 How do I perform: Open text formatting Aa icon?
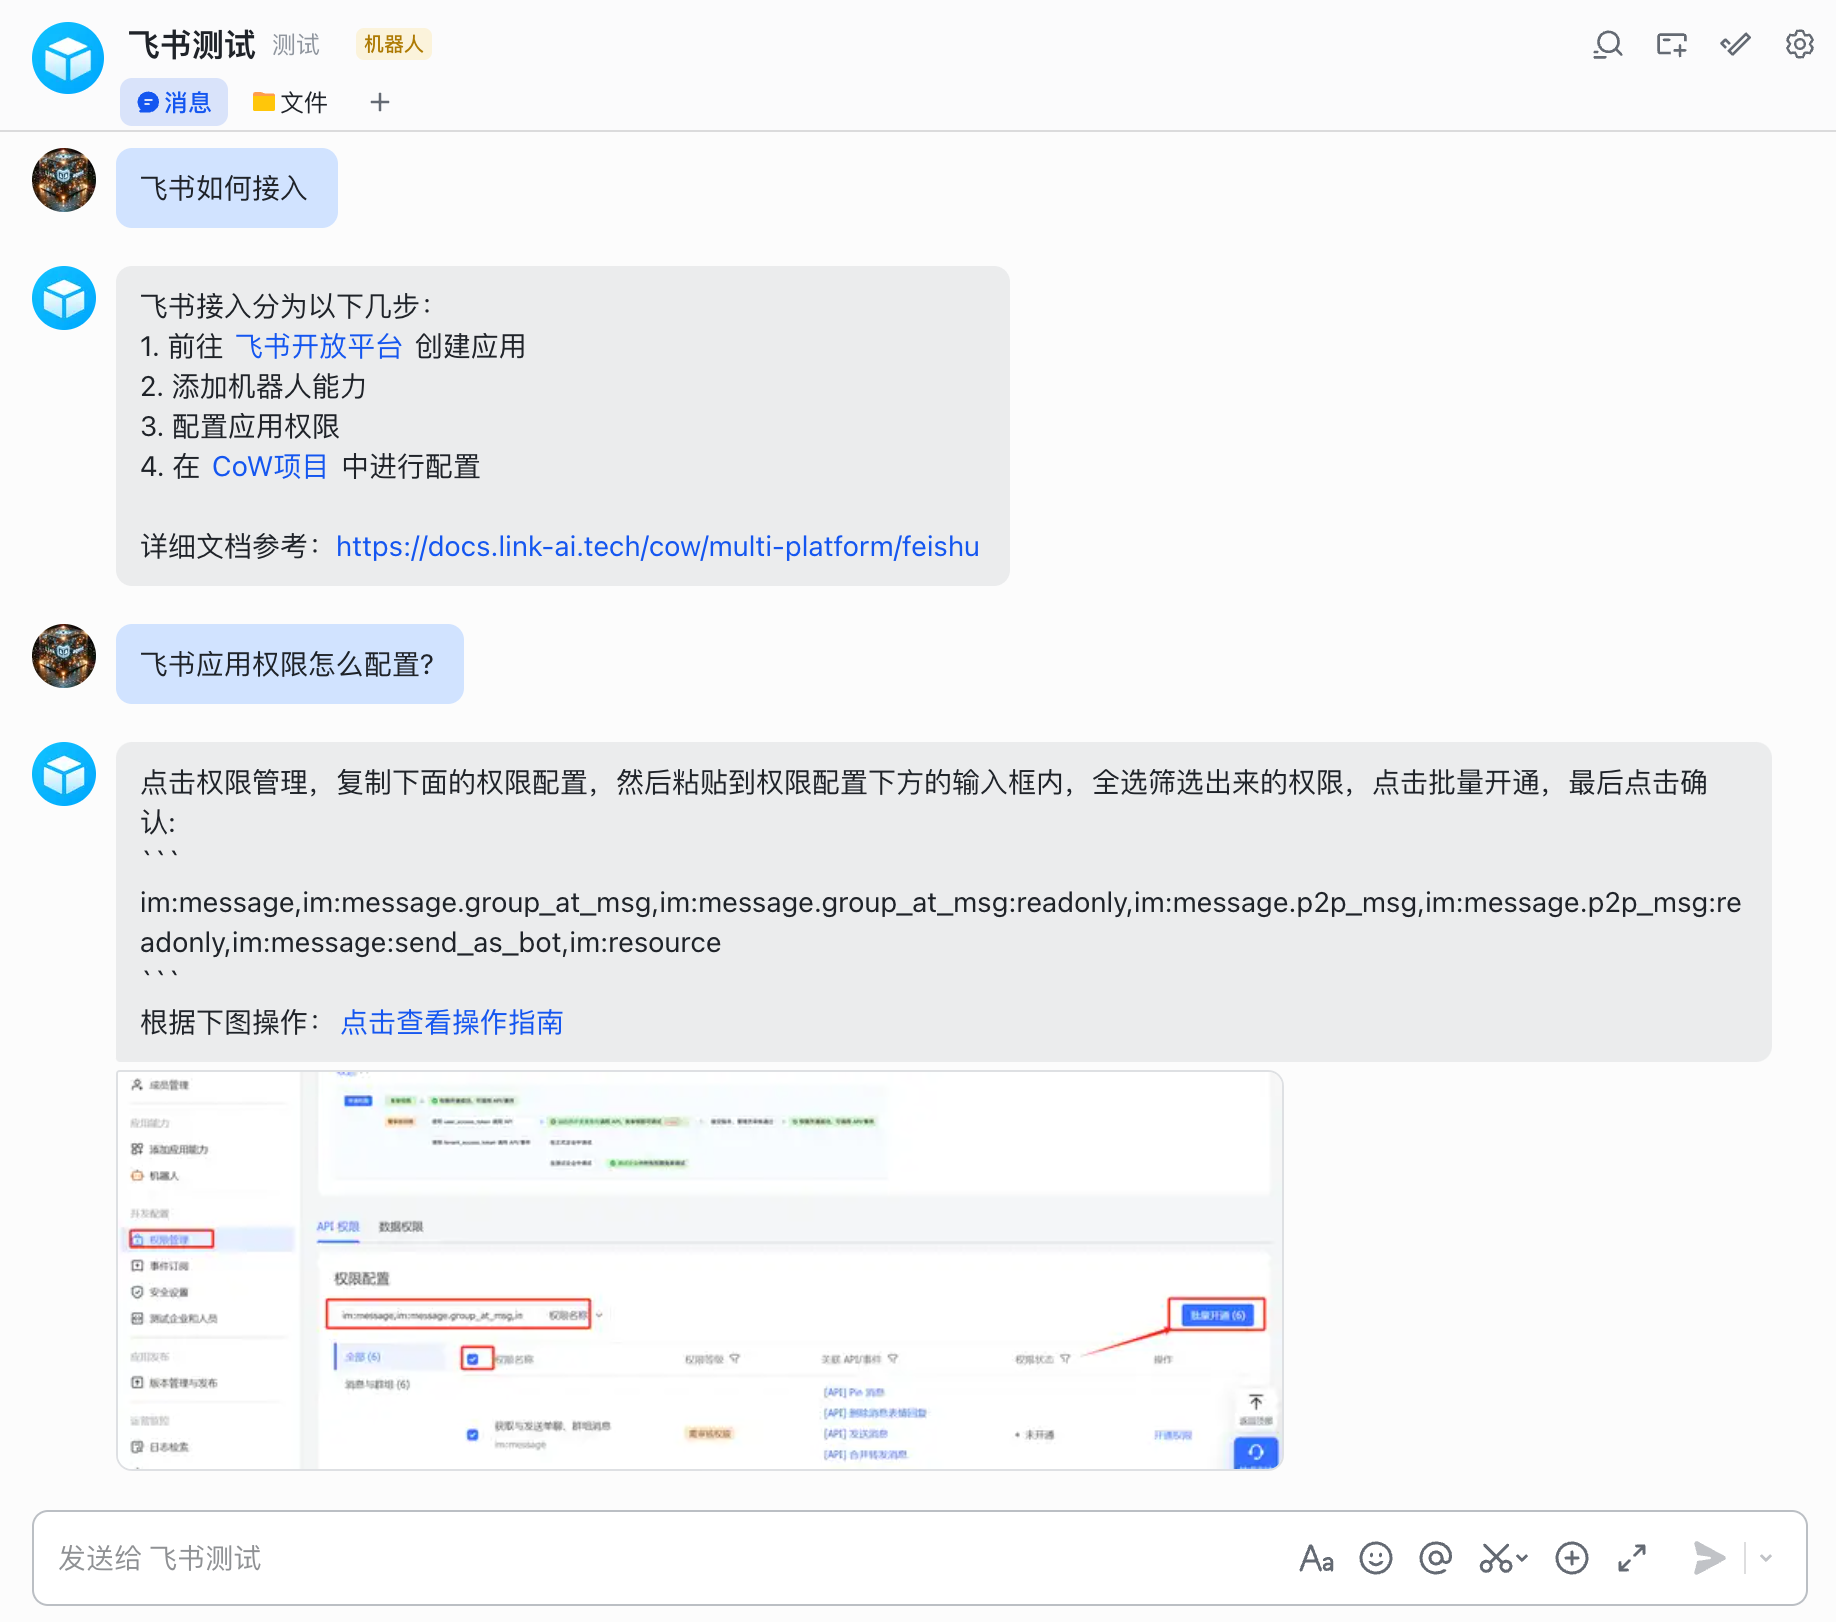(1316, 1558)
